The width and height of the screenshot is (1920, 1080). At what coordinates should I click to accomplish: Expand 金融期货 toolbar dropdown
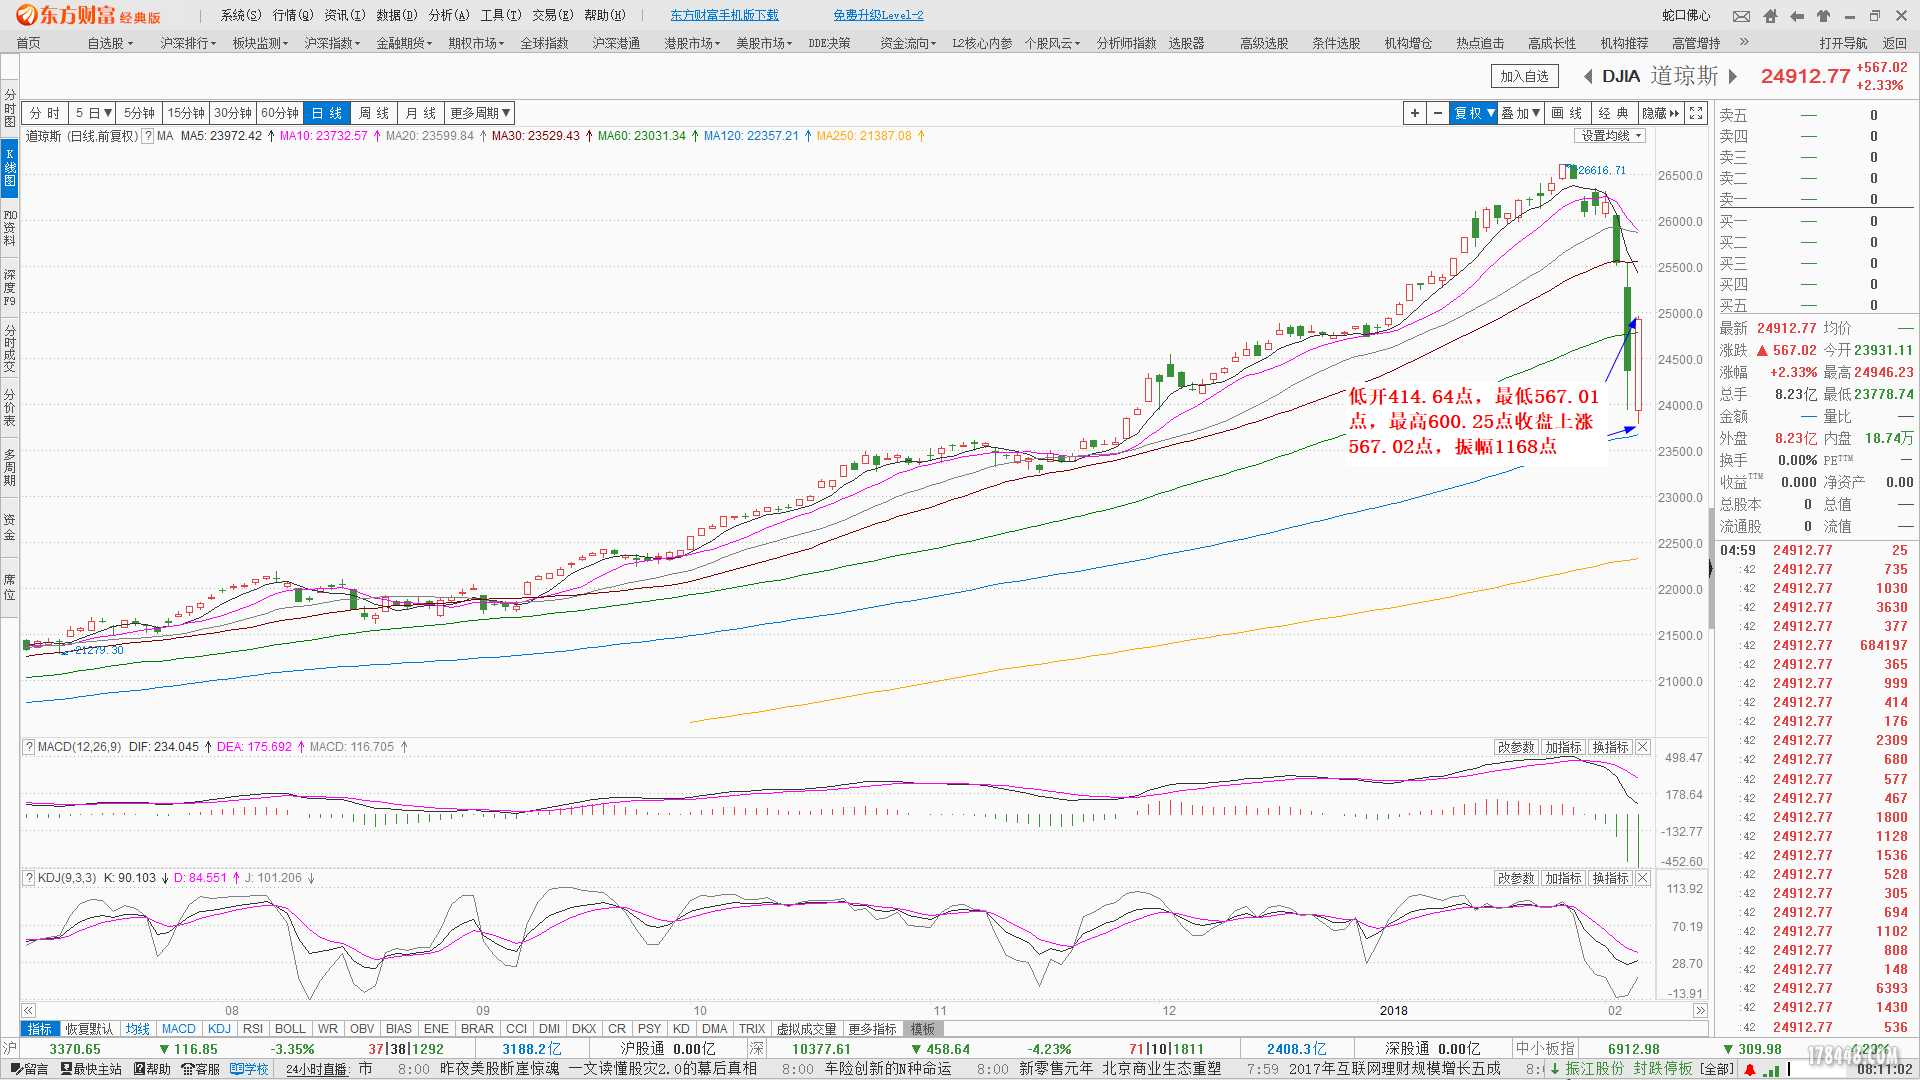404,43
